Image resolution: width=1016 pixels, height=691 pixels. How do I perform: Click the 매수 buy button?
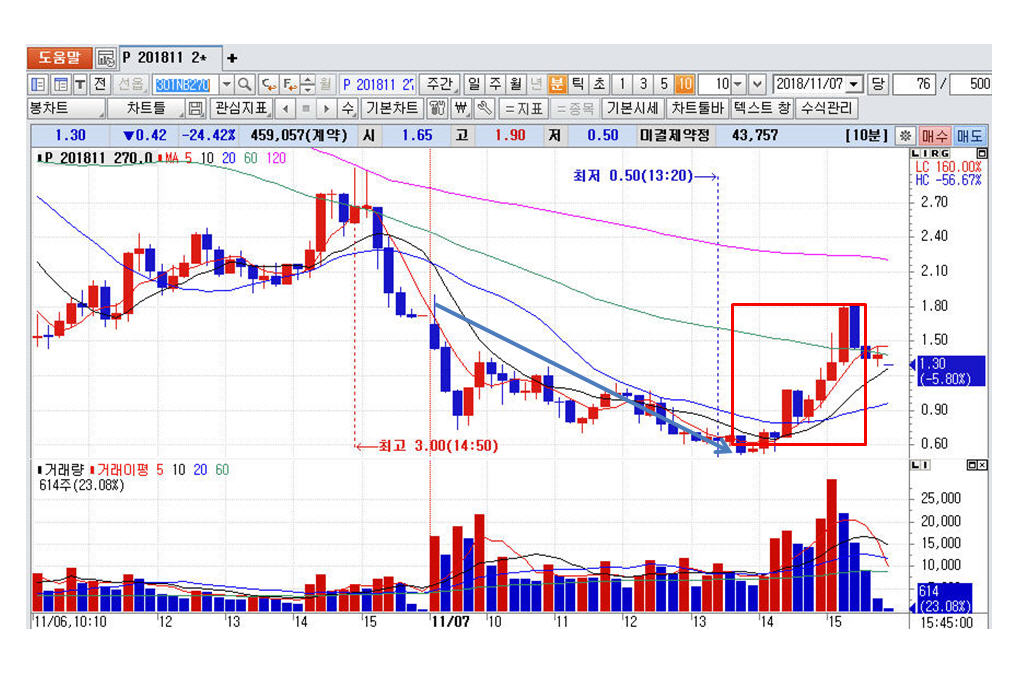point(935,135)
